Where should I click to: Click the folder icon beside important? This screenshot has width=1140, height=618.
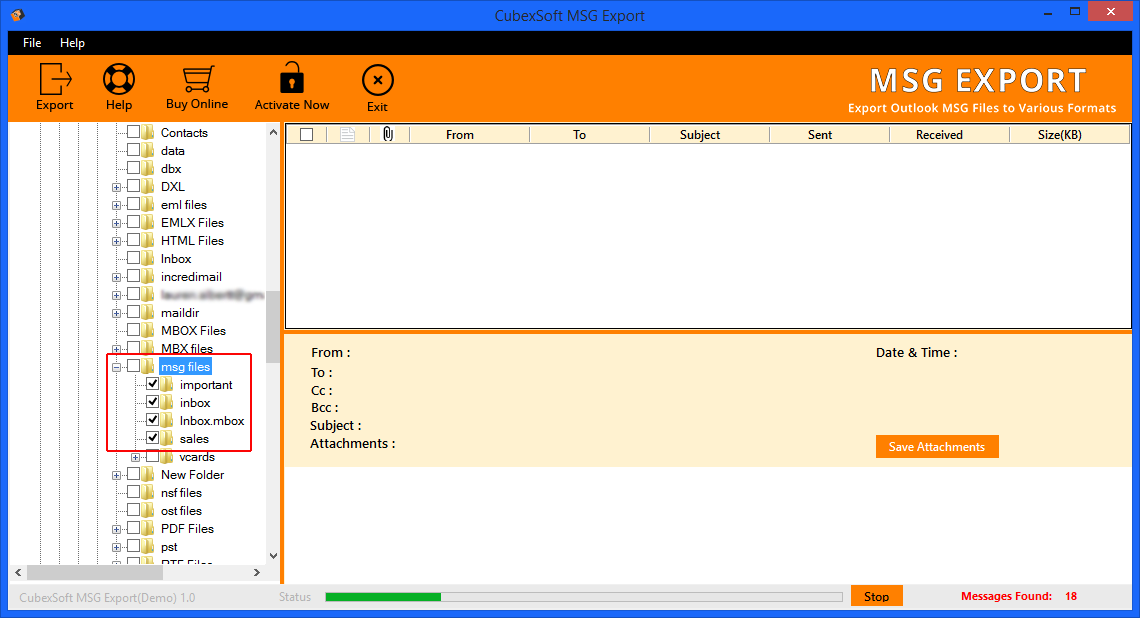tap(167, 385)
